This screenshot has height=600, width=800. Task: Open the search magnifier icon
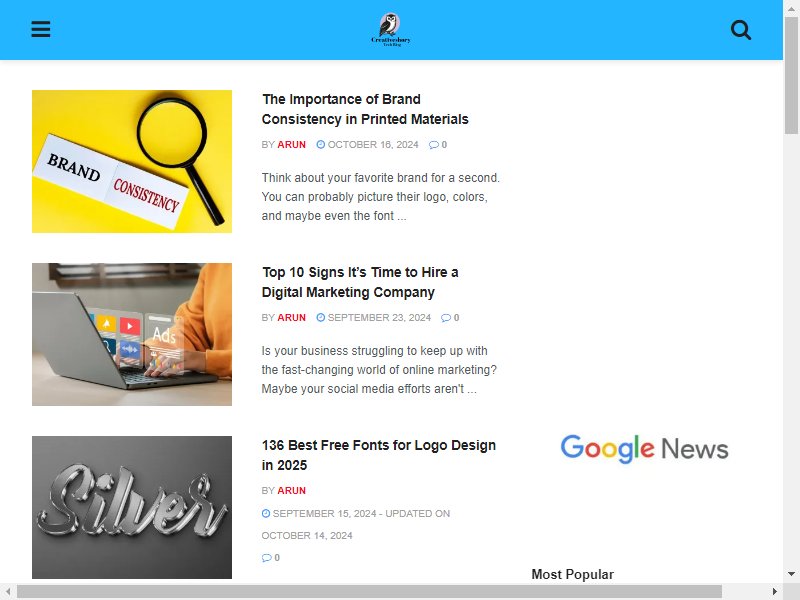tap(740, 30)
